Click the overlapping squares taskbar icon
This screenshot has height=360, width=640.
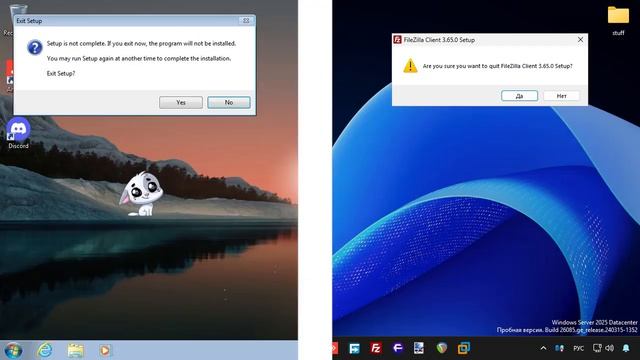(x=464, y=348)
